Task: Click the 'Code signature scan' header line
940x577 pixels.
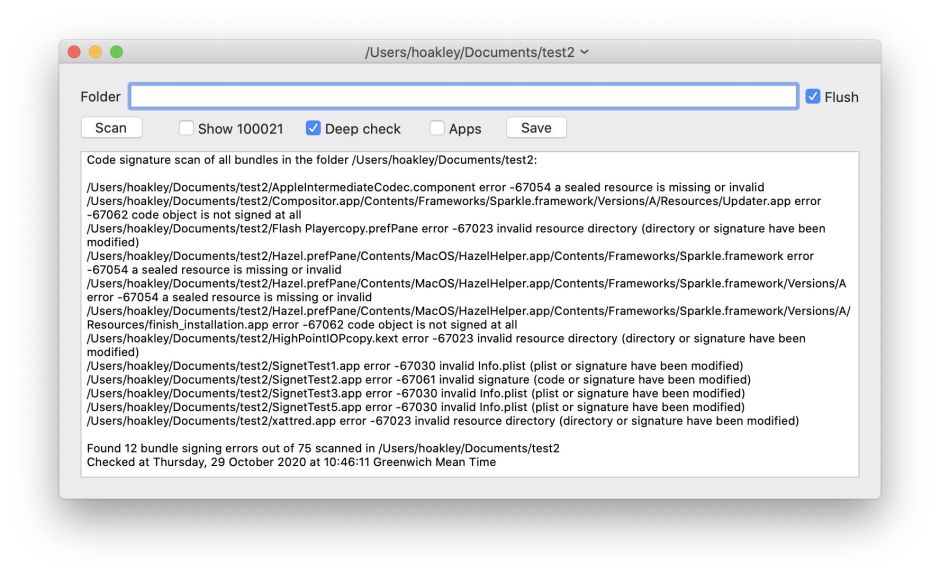Action: 312,160
